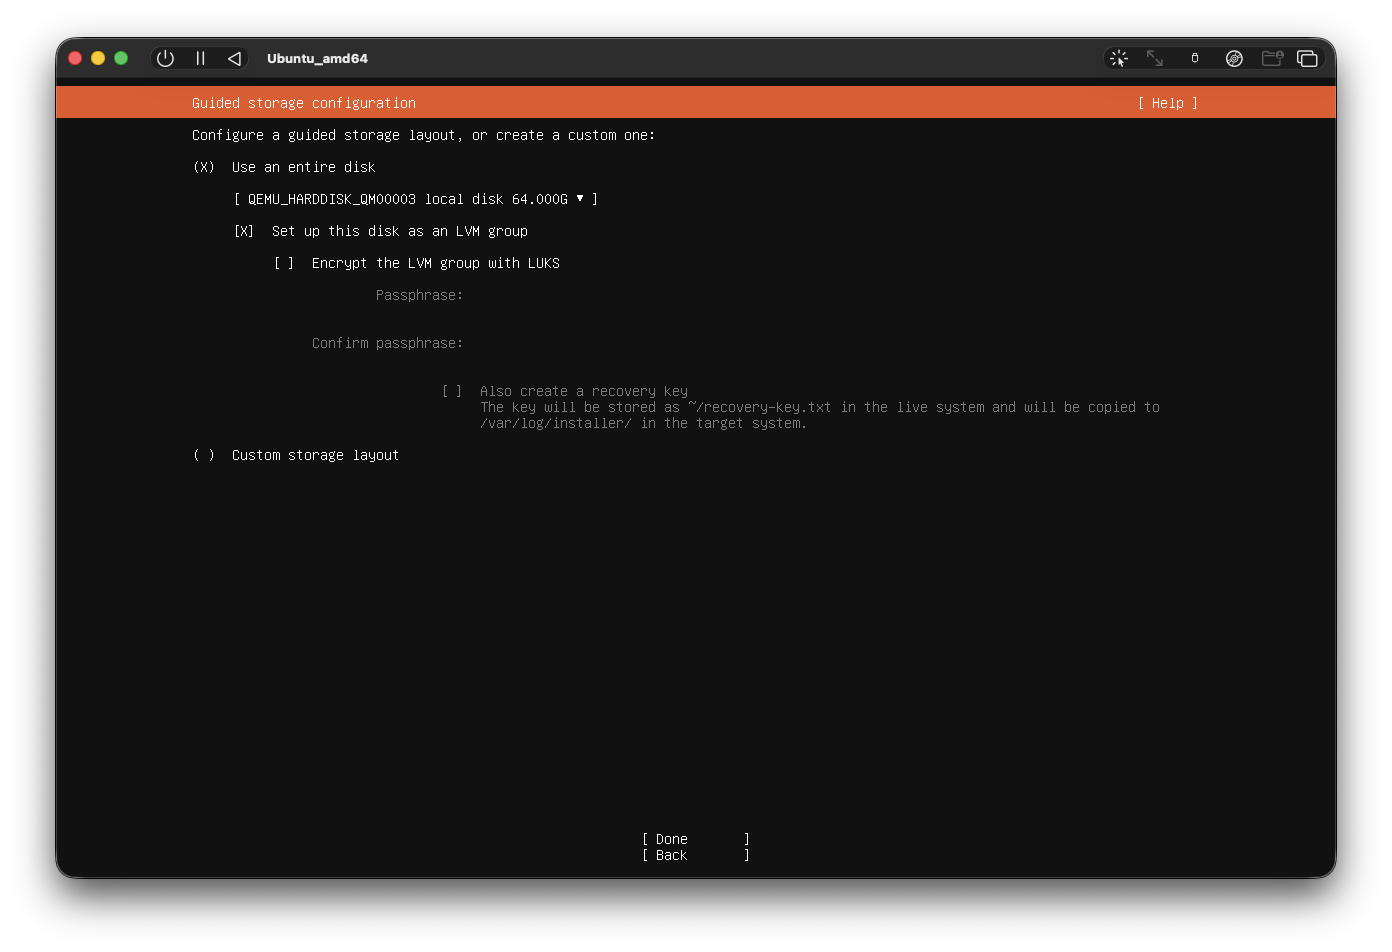Image resolution: width=1392 pixels, height=952 pixels.
Task: Open the USB devices icon
Action: [x=1194, y=58]
